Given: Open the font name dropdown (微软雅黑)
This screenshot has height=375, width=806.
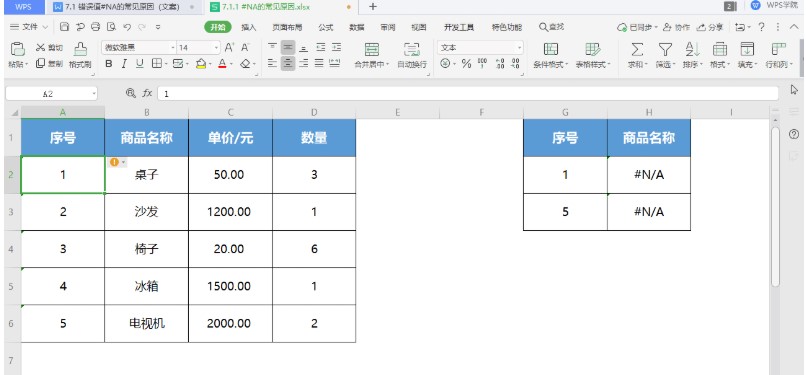Looking at the screenshot, I should (173, 48).
